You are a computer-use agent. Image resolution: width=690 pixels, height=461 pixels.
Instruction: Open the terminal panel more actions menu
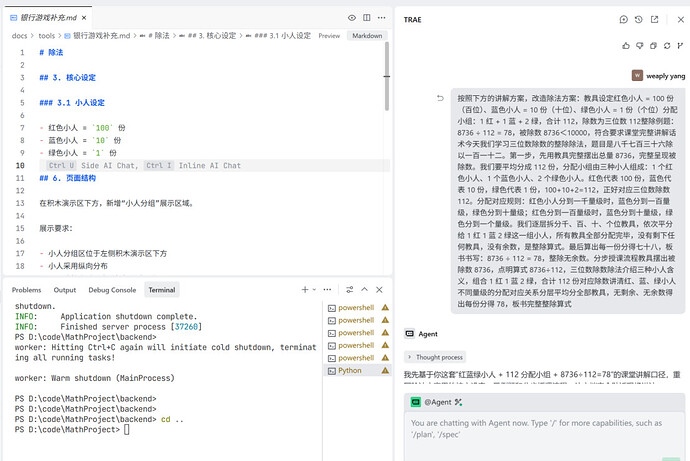[x=327, y=289]
